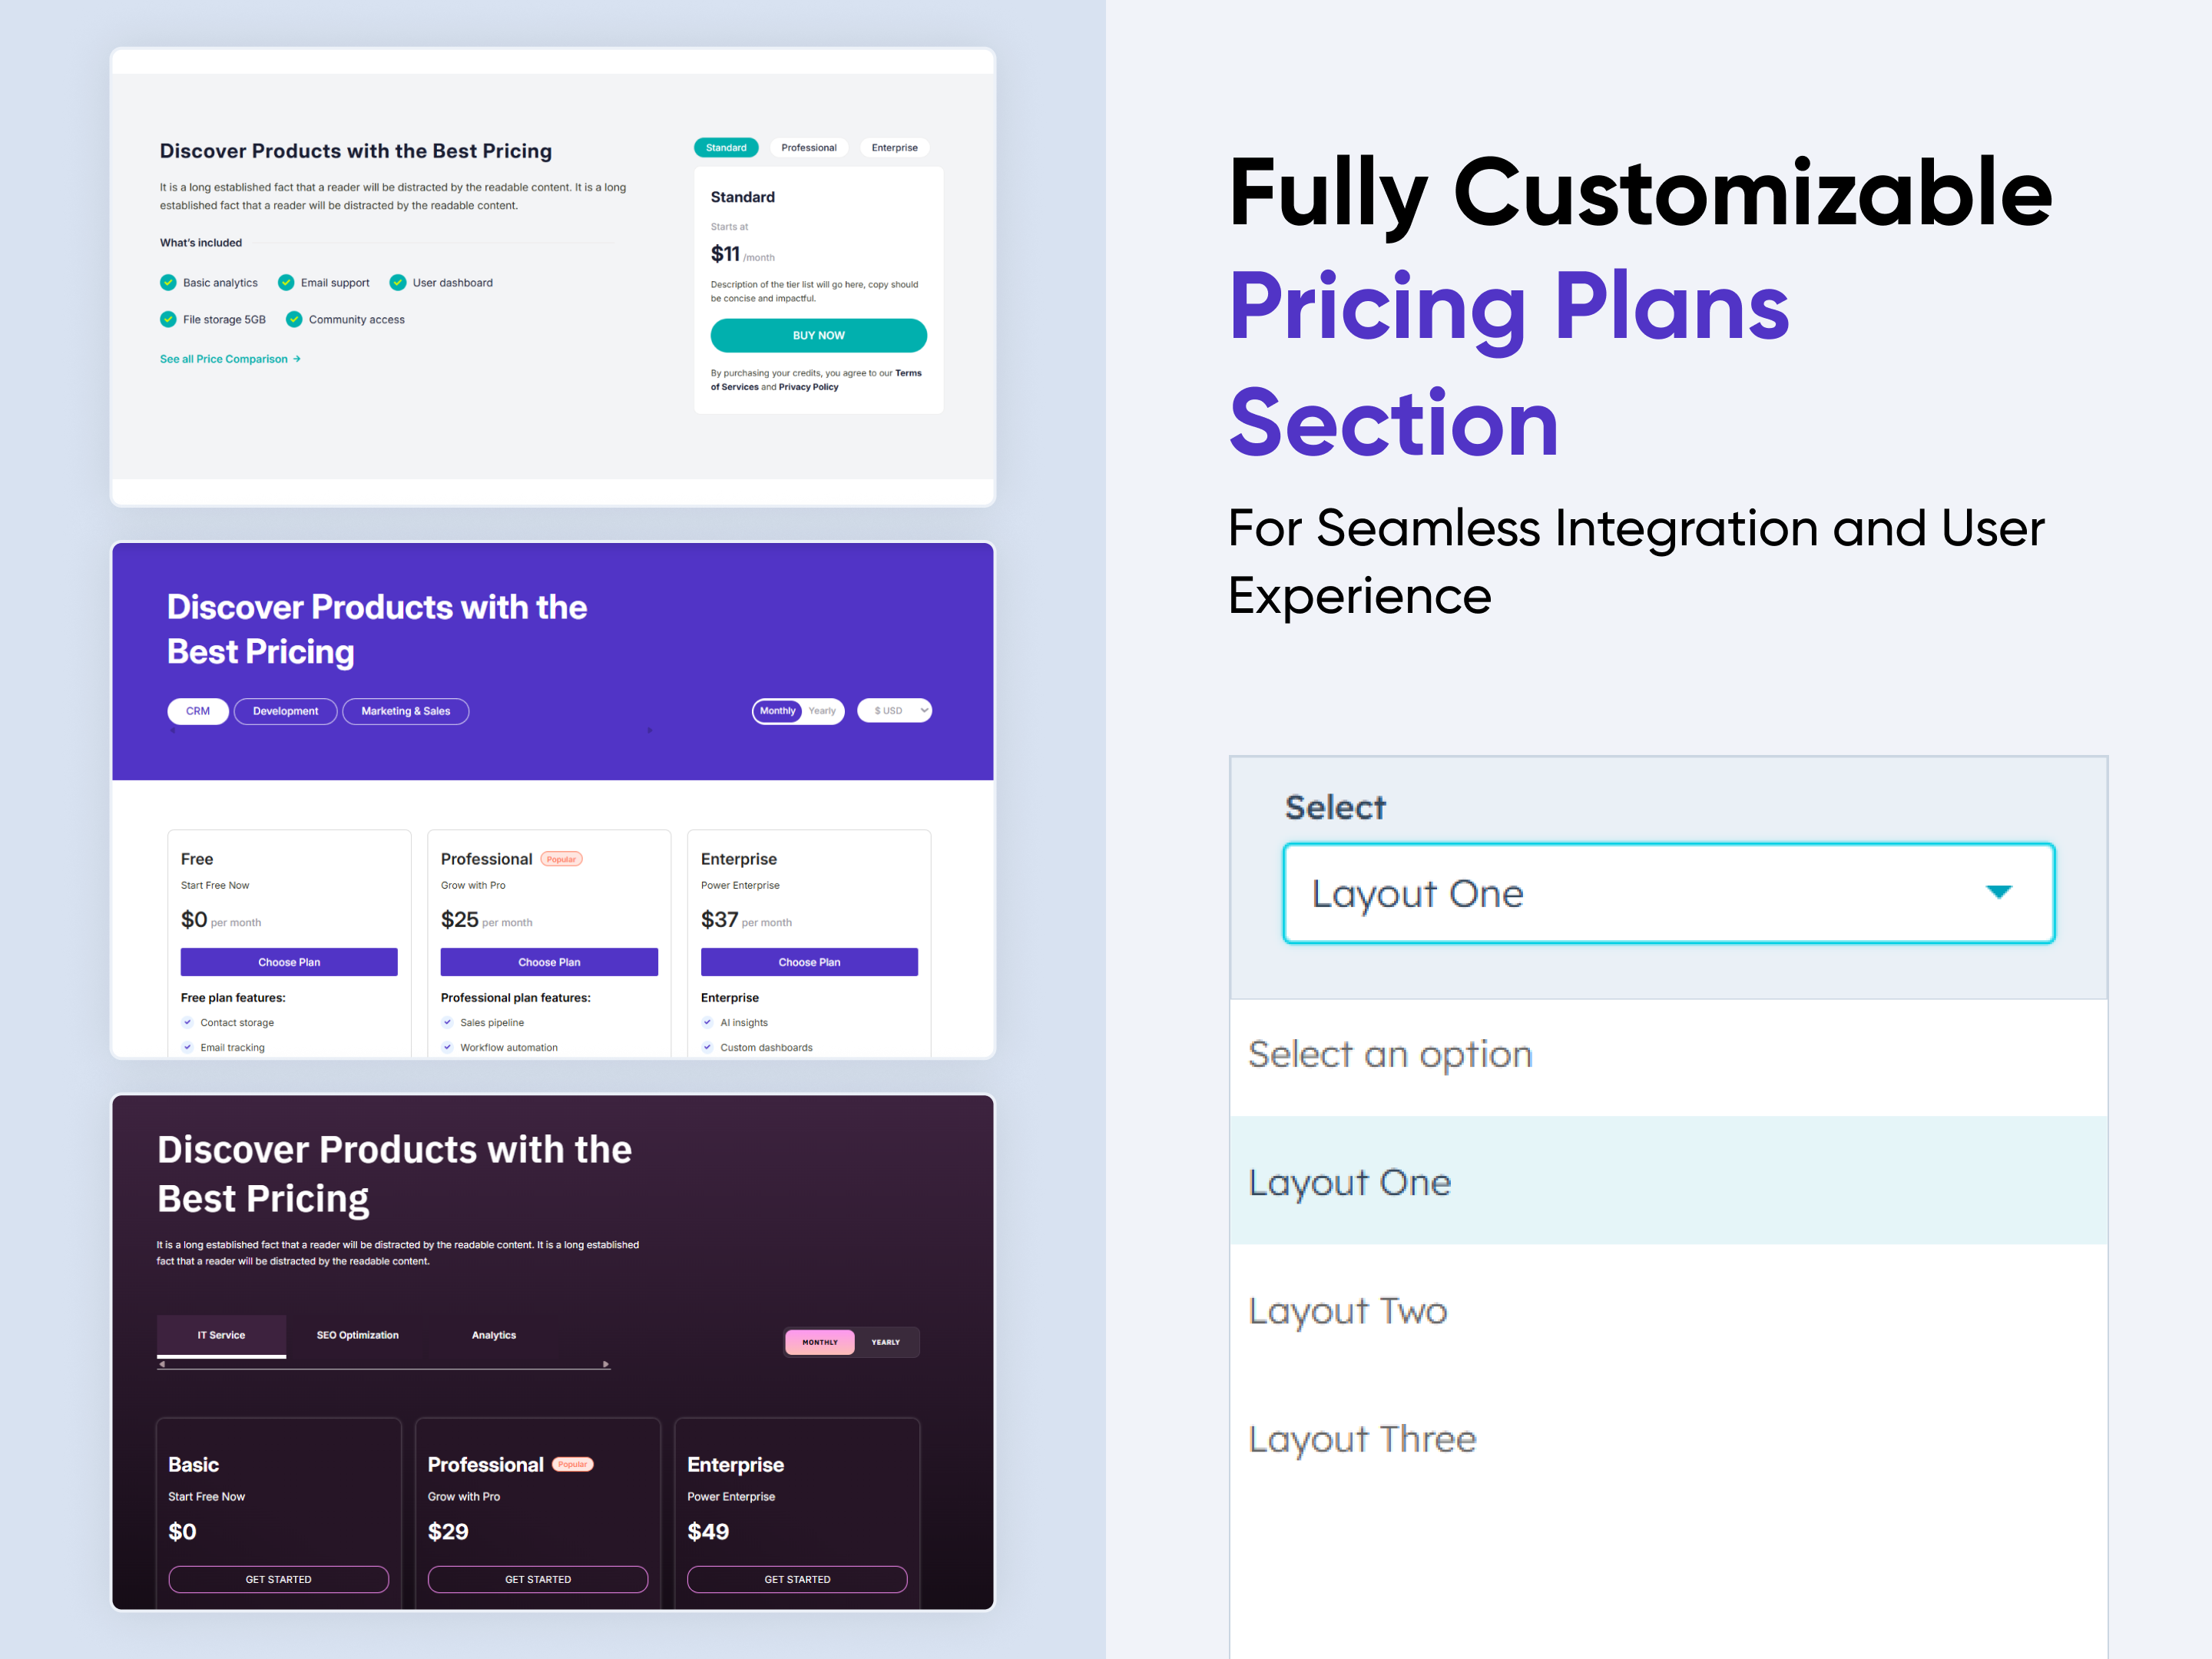
Task: Click the User dashboard checkmark icon
Action: tap(398, 283)
